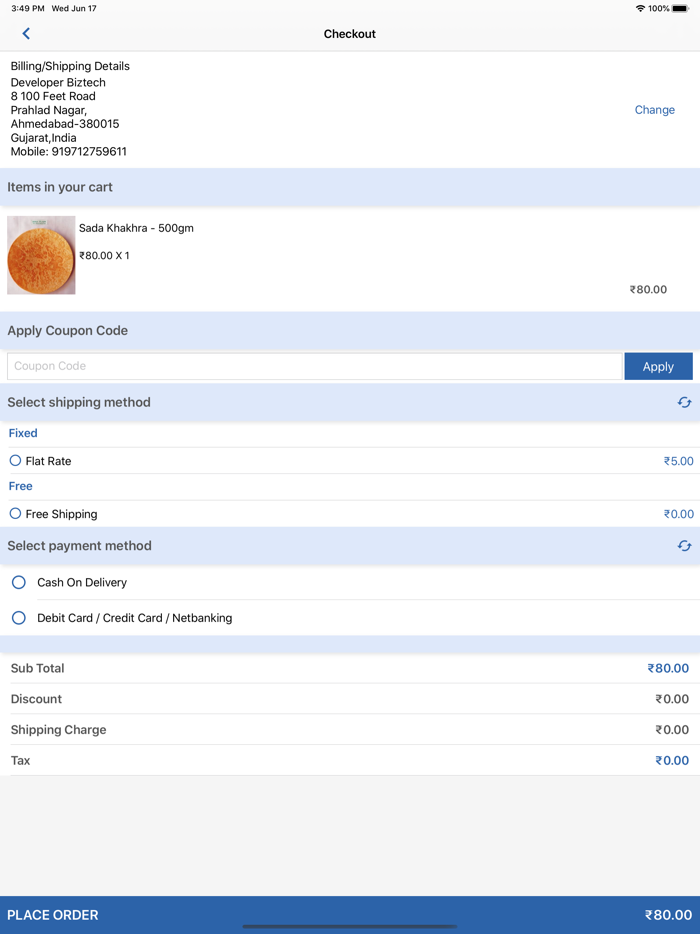This screenshot has height=934, width=700.
Task: Apply the coupon code
Action: [x=658, y=367]
